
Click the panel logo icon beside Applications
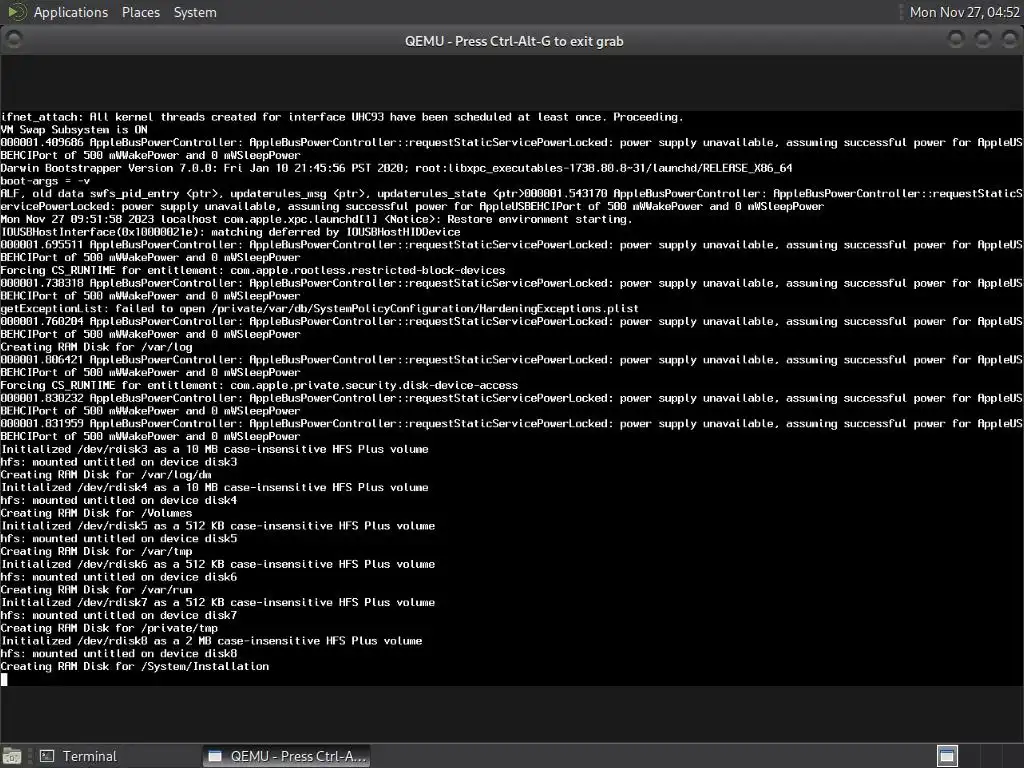pos(16,12)
